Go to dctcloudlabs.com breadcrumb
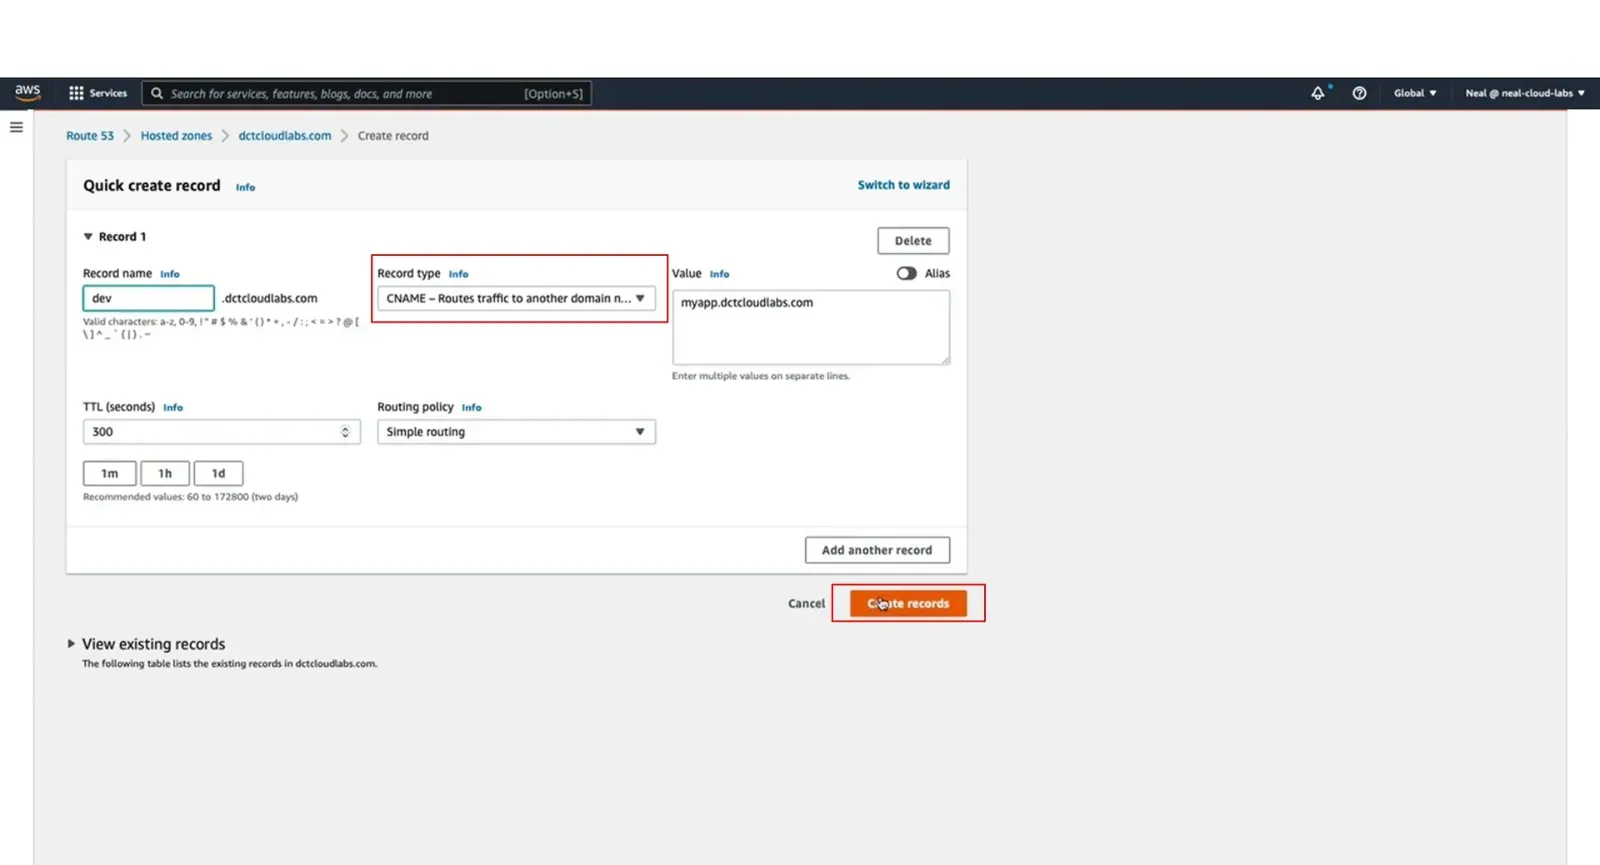The image size is (1600, 865). (x=284, y=136)
